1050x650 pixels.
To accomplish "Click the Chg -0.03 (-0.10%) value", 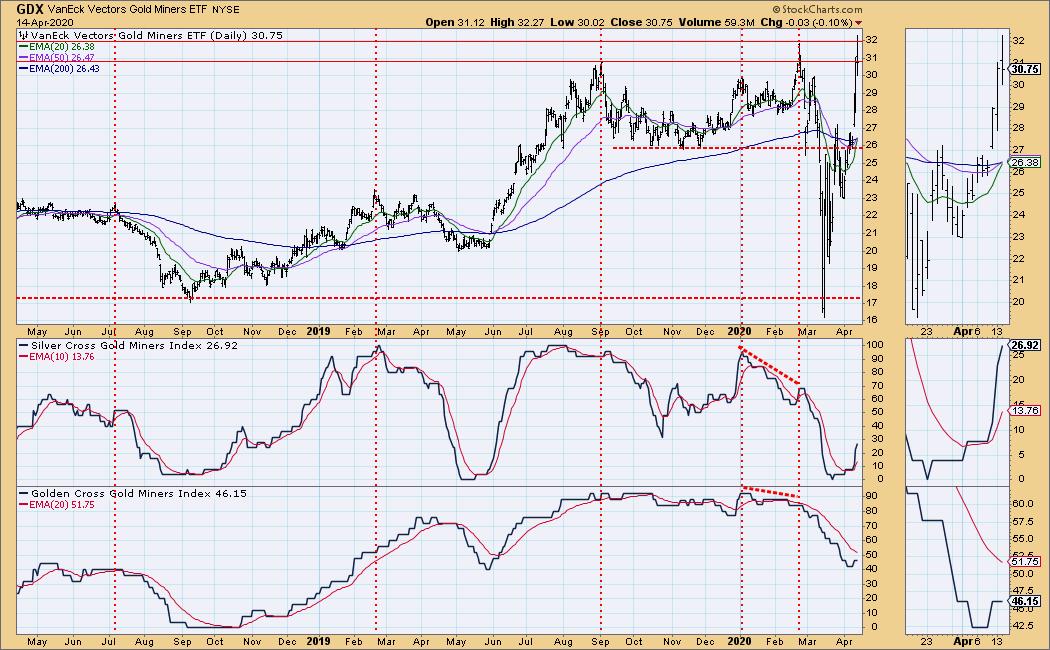I will point(806,22).
